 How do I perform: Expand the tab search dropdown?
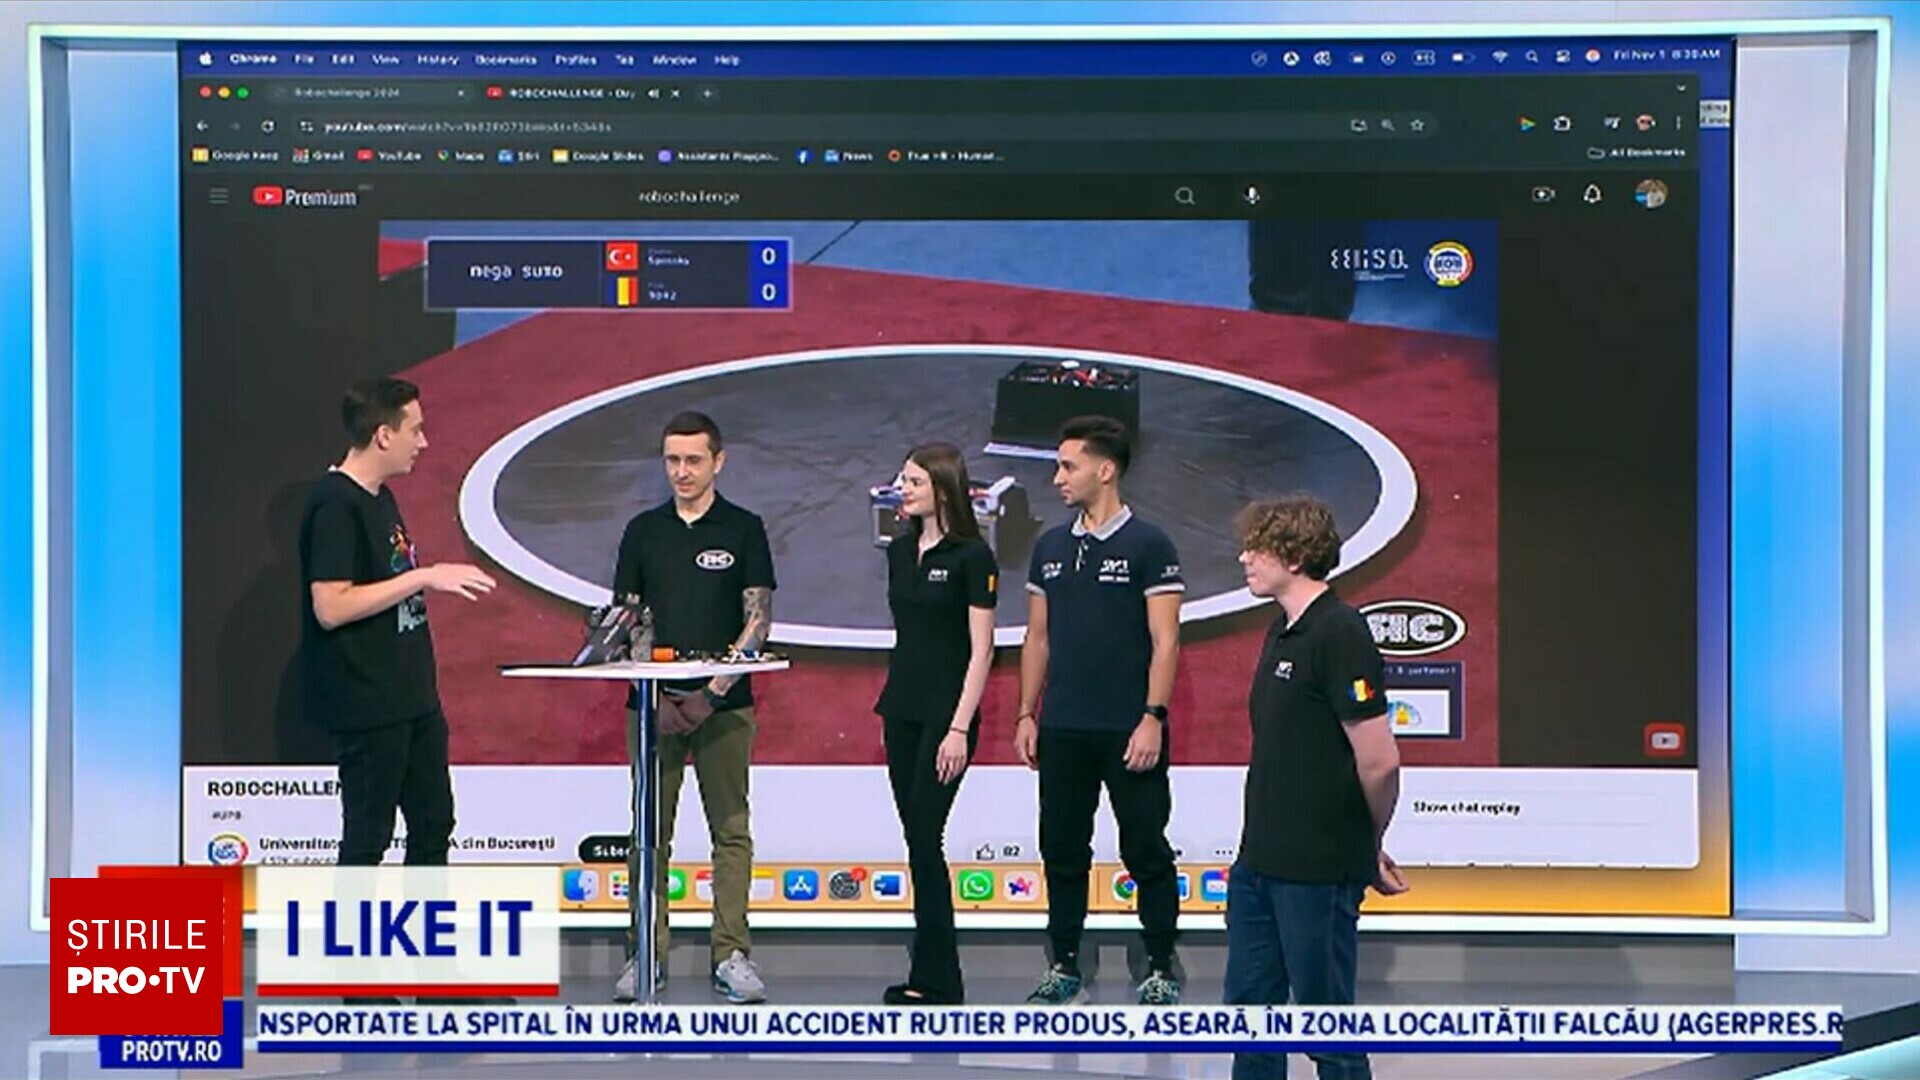[x=1681, y=88]
